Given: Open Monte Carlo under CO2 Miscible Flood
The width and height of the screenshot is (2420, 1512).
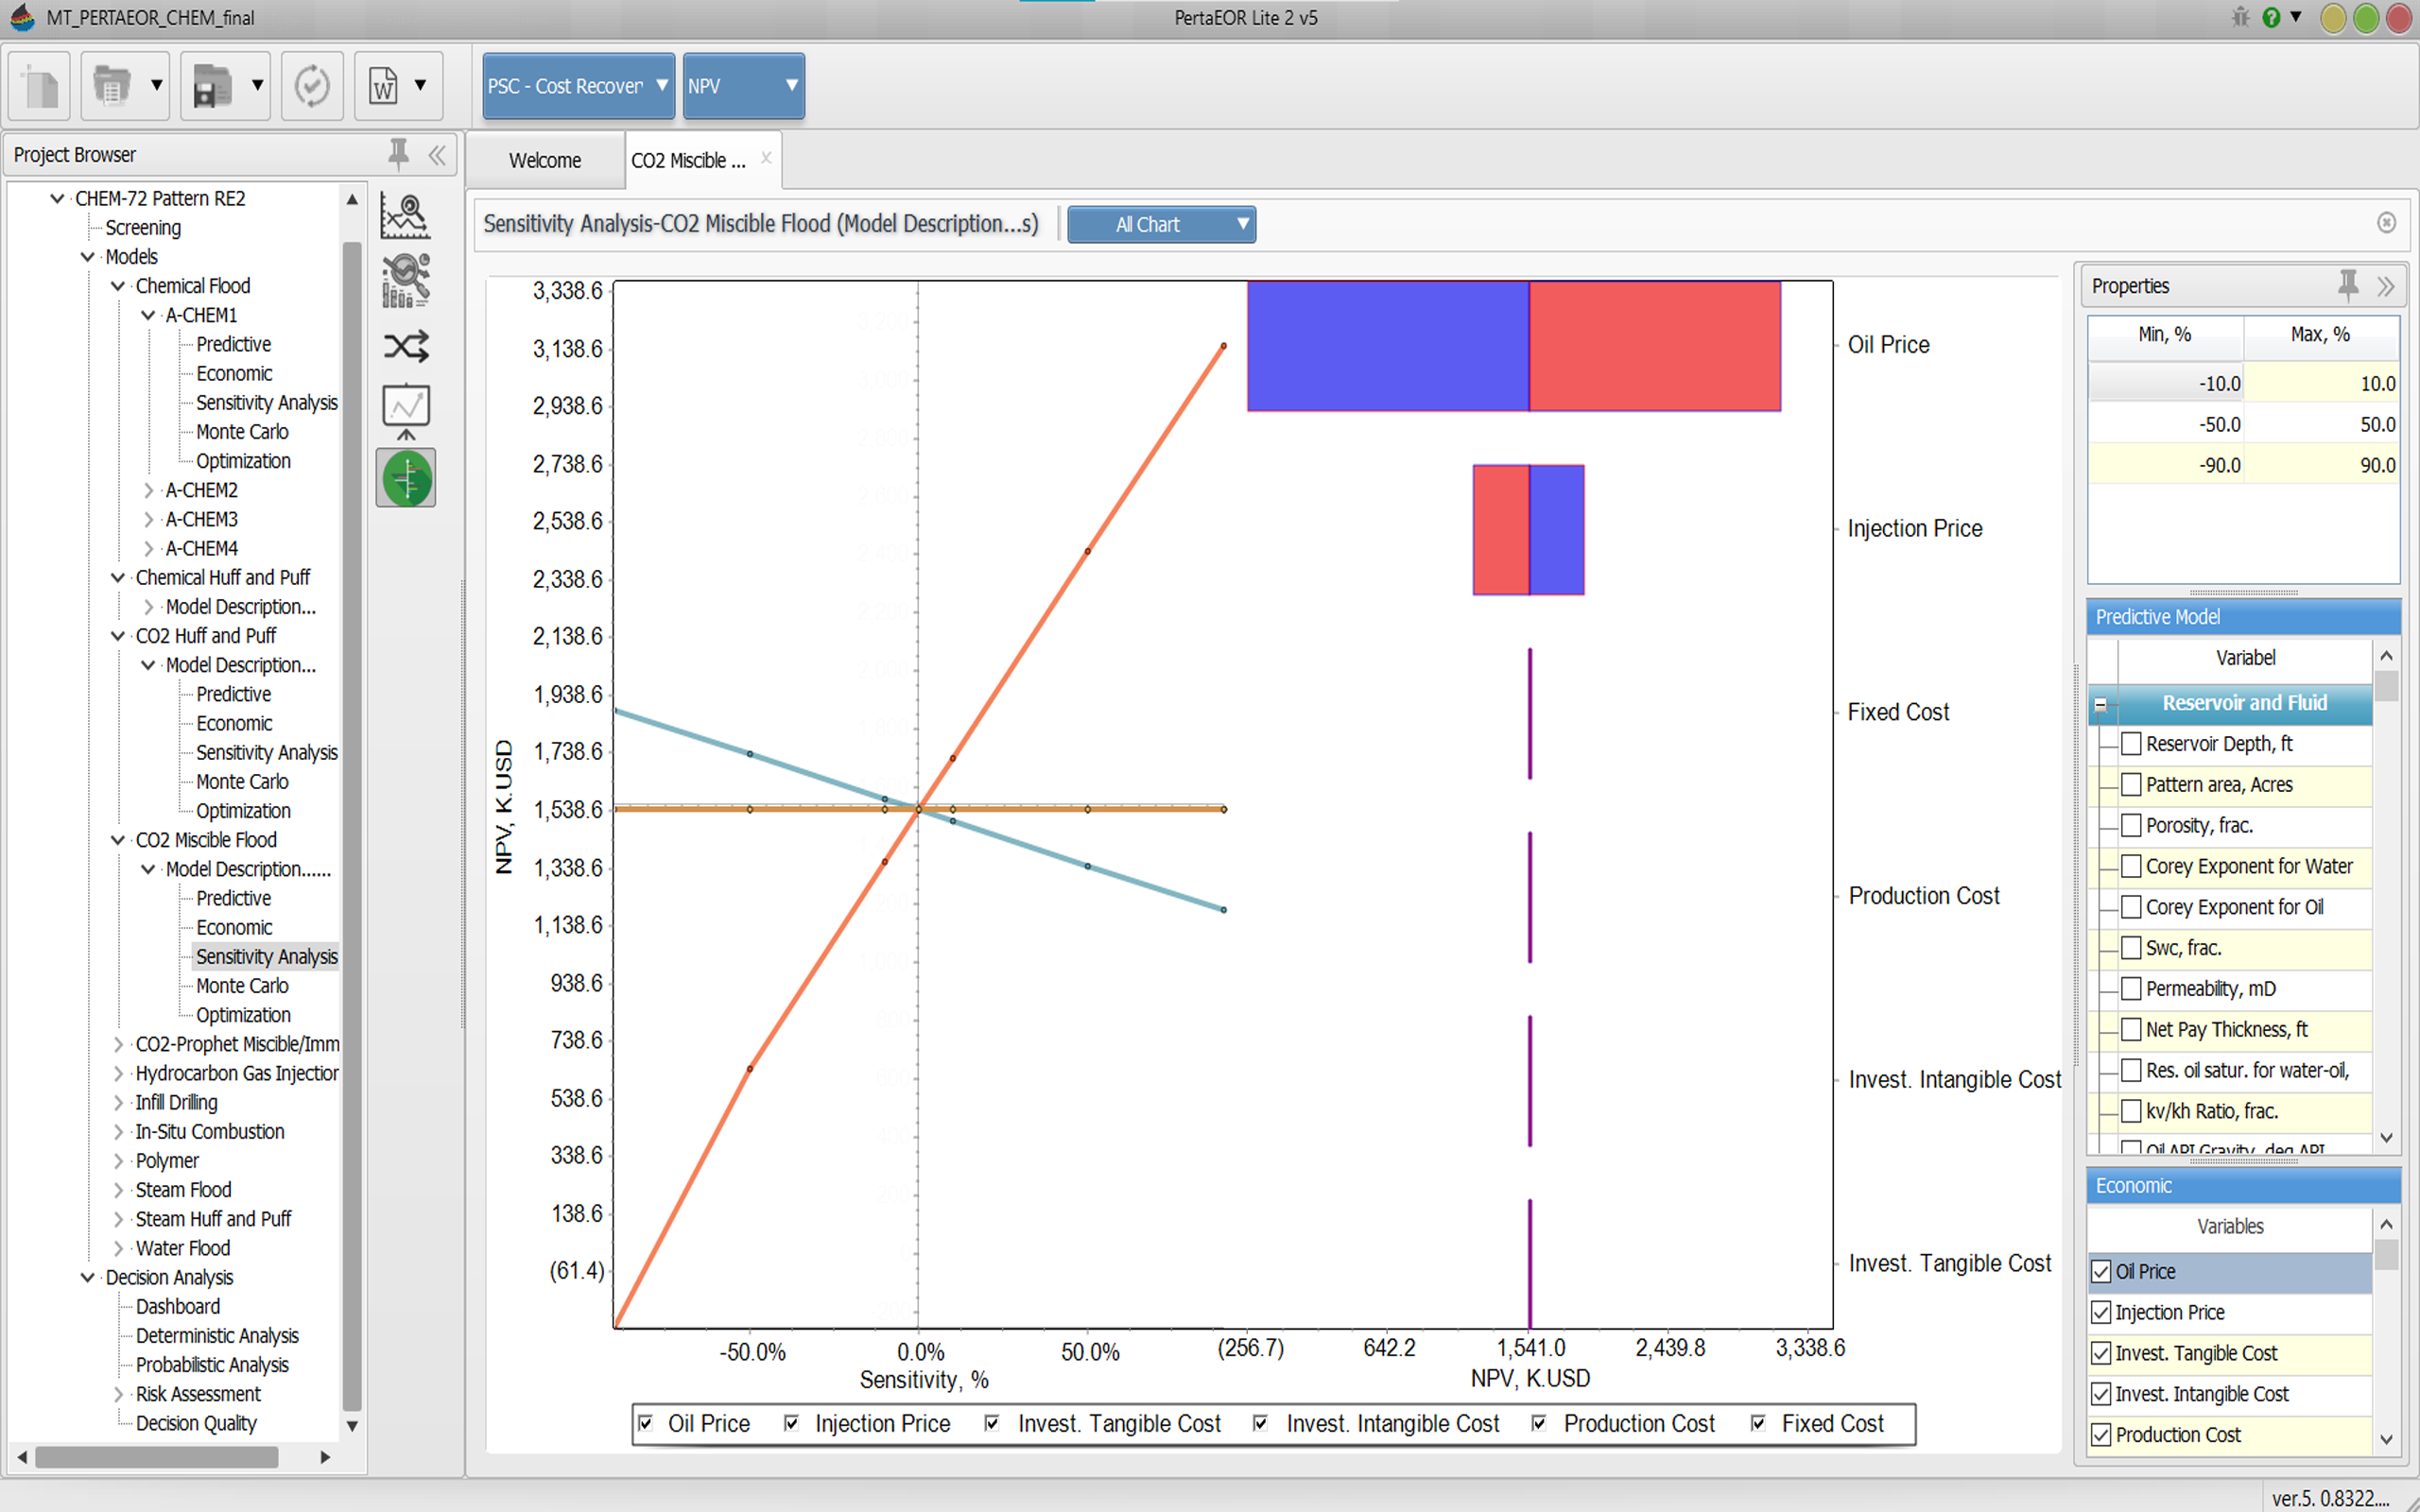Looking at the screenshot, I should click(242, 986).
